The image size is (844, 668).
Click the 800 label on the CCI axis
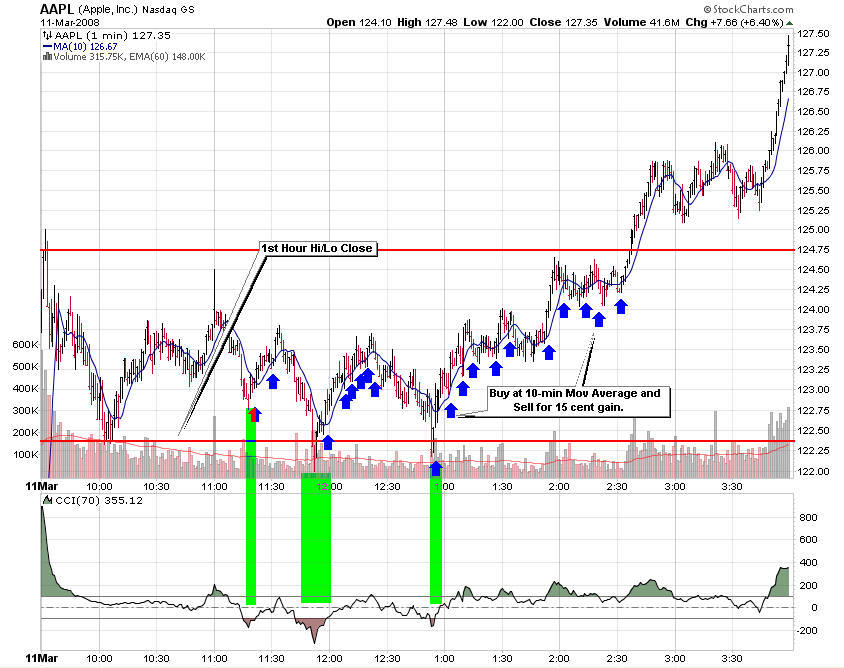808,517
